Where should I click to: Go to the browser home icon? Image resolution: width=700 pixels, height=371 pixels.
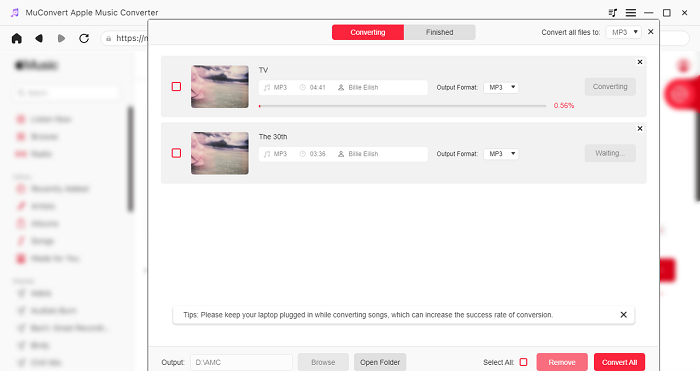tap(17, 38)
